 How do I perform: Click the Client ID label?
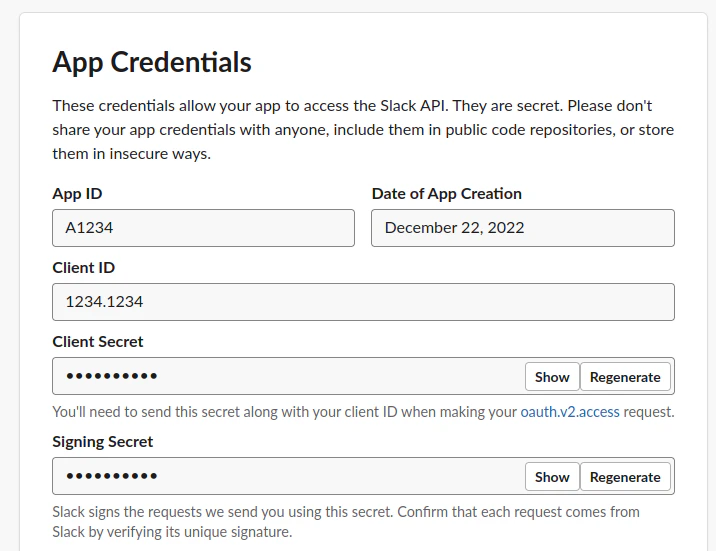pyautogui.click(x=84, y=268)
